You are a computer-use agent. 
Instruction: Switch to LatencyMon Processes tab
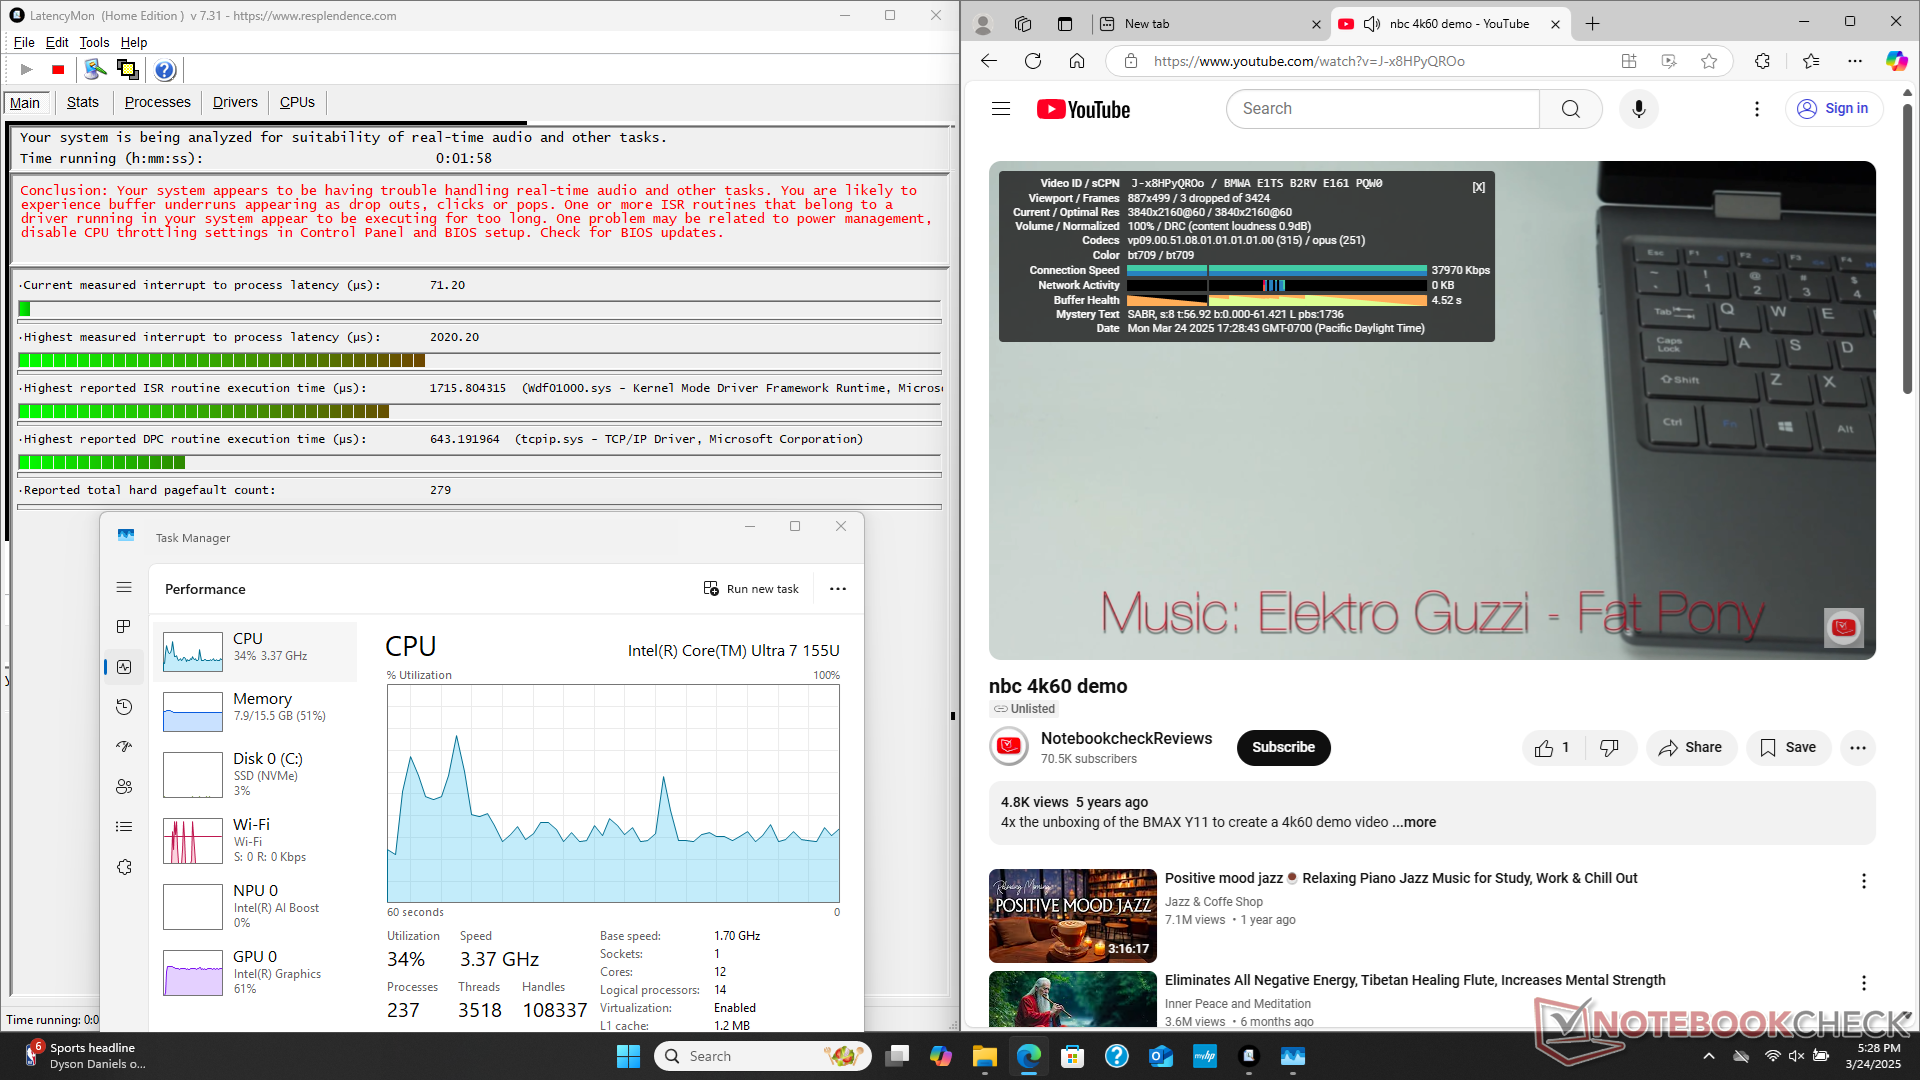[158, 102]
